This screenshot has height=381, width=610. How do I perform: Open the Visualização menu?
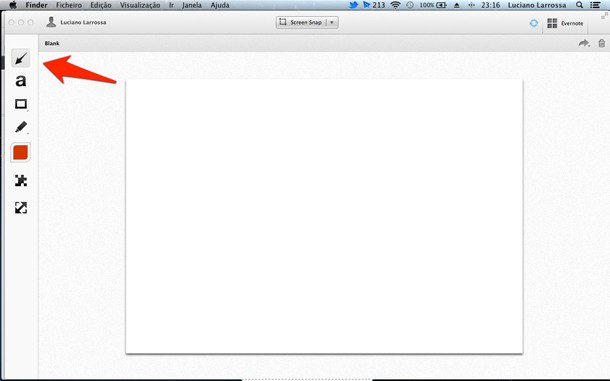pyautogui.click(x=140, y=5)
